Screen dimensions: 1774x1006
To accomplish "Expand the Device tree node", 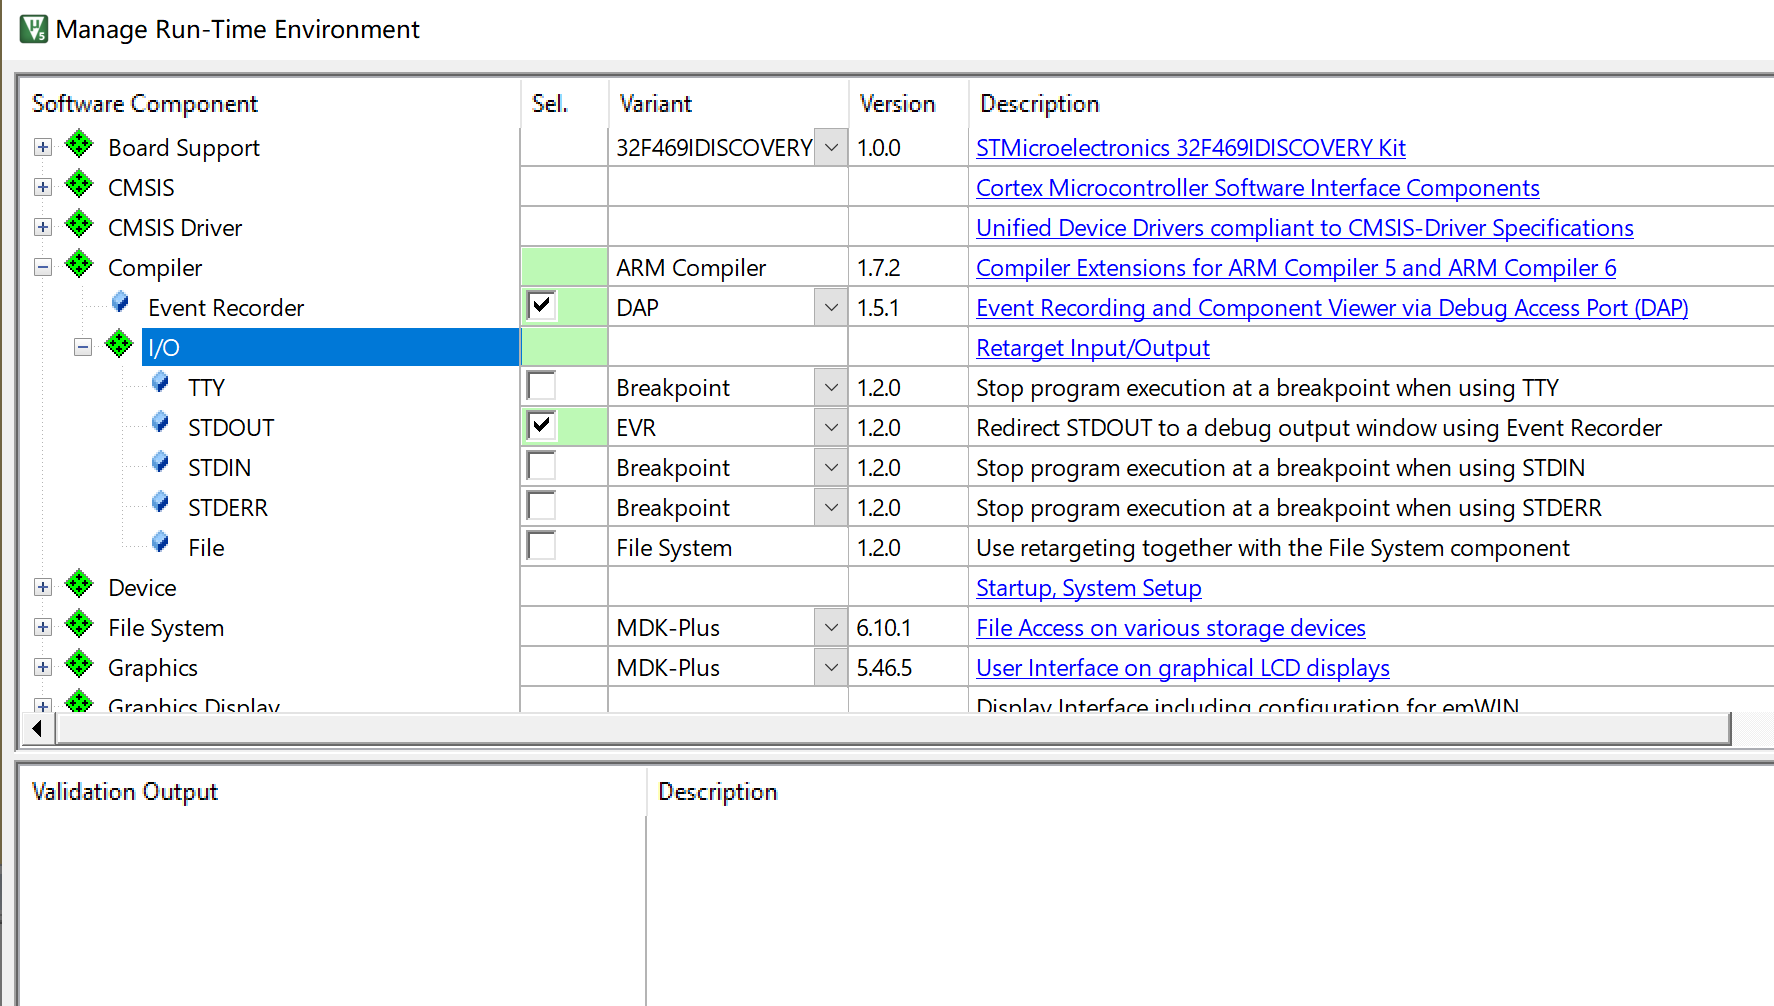I will coord(43,587).
